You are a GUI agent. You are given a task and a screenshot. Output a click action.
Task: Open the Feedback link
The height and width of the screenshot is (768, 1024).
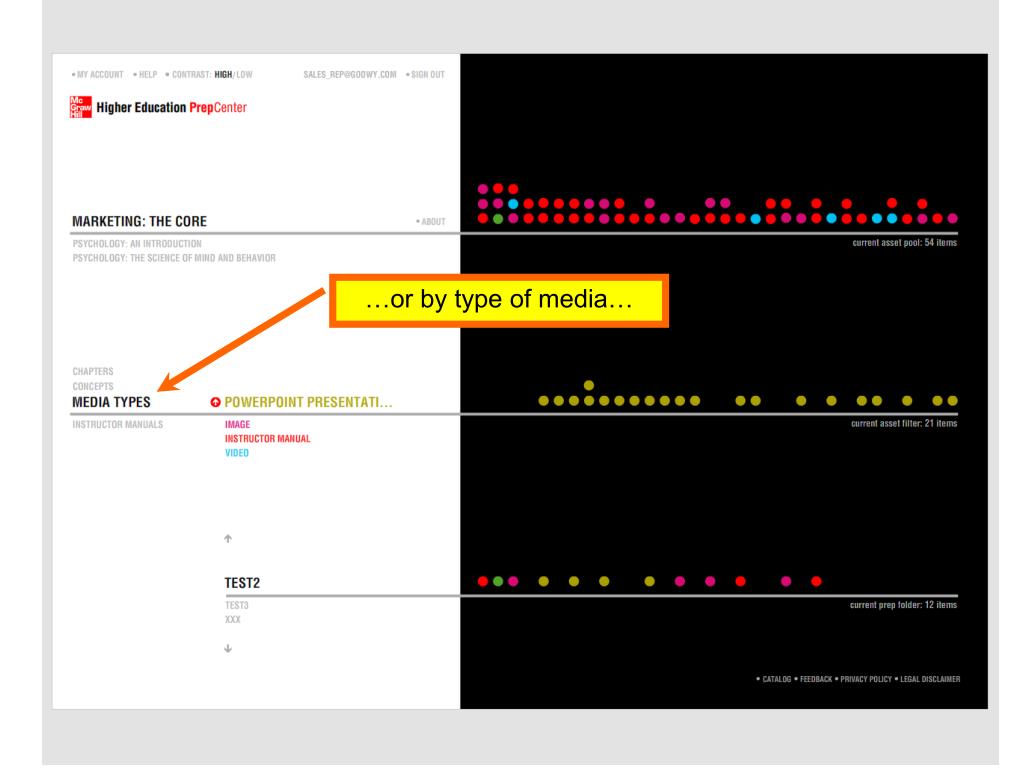pyautogui.click(x=816, y=679)
